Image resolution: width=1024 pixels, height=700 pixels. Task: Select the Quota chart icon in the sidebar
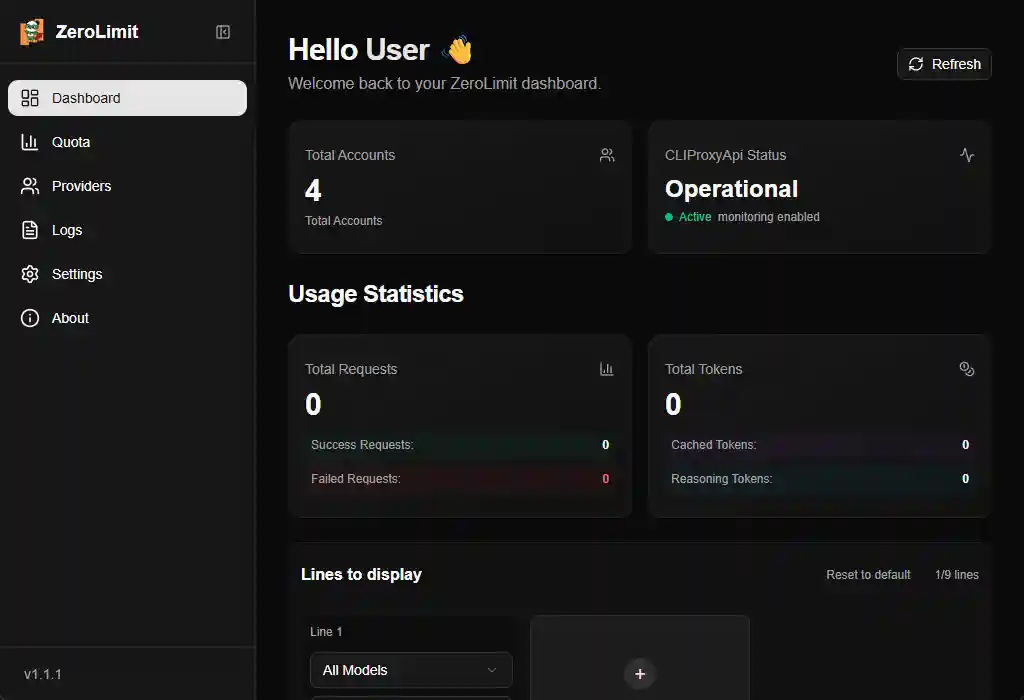(x=30, y=142)
